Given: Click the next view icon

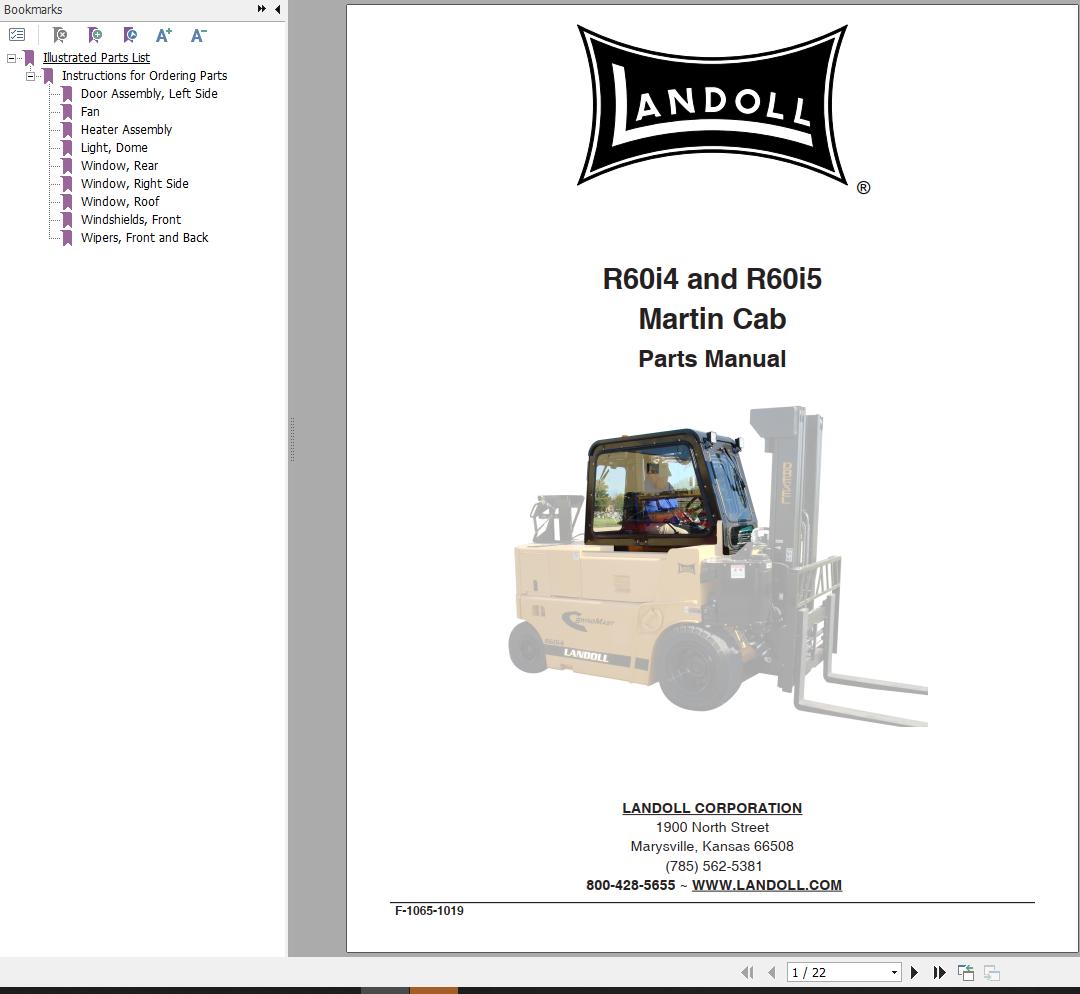Looking at the screenshot, I should point(990,971).
